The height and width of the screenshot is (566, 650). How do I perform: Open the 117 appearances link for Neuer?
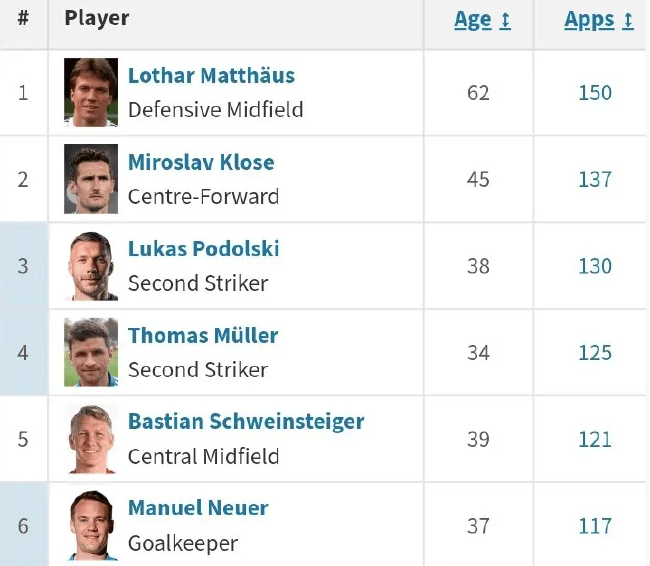(x=595, y=526)
